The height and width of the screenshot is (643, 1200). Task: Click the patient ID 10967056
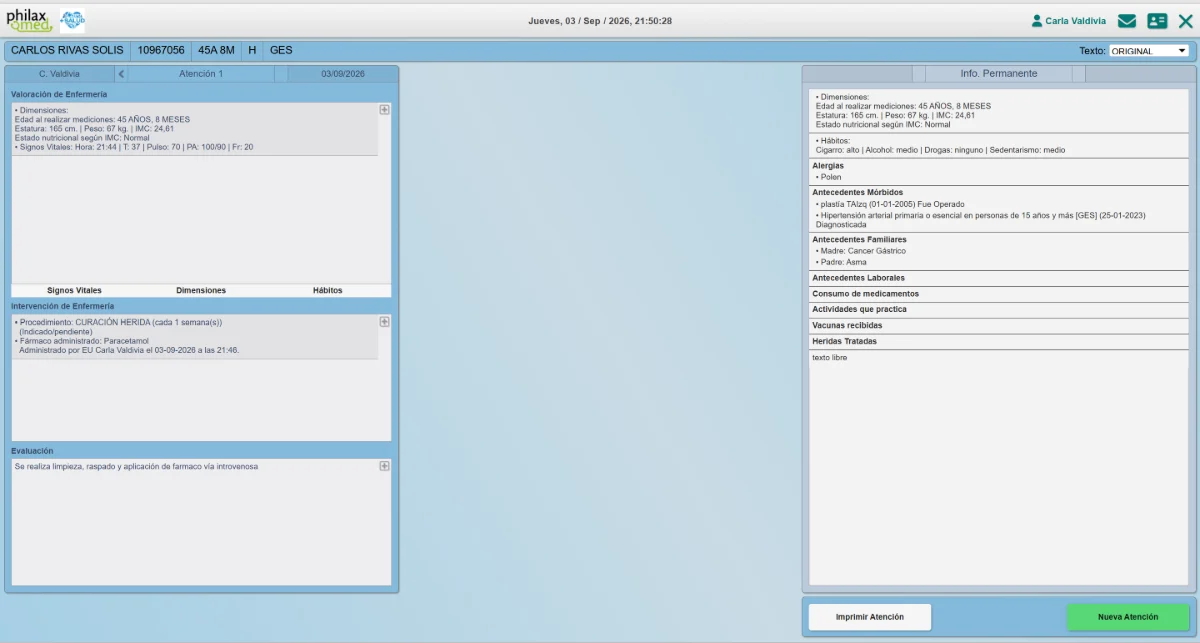click(x=161, y=50)
